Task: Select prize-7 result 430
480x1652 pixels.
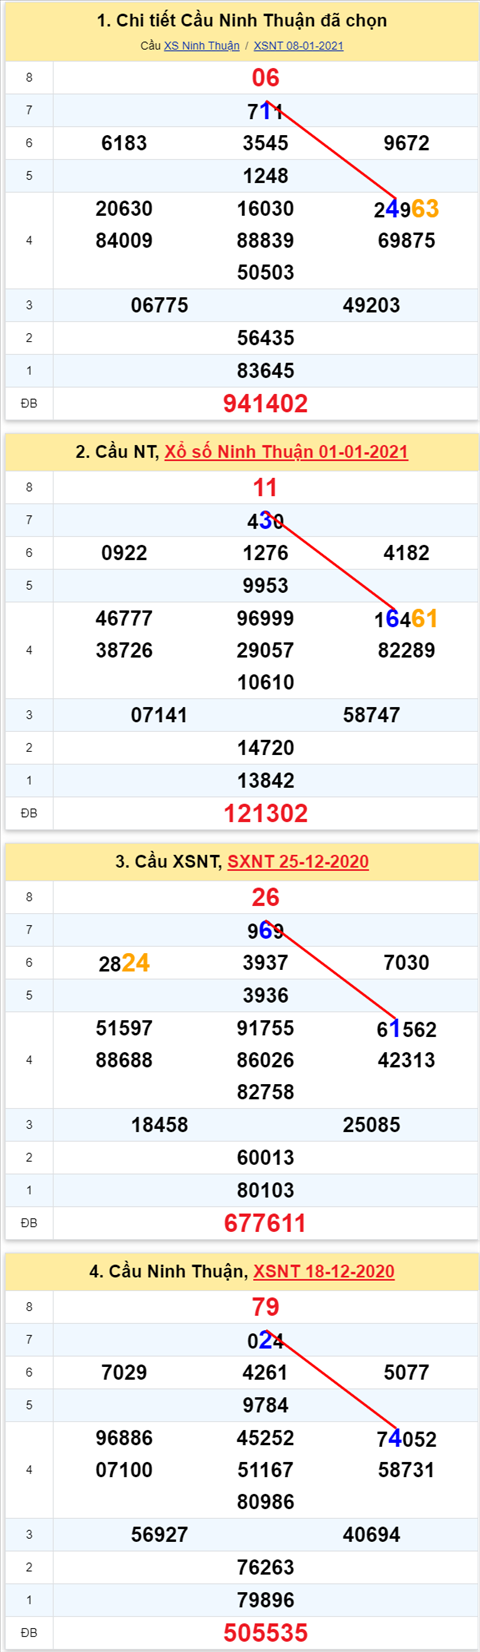Action: click(266, 521)
